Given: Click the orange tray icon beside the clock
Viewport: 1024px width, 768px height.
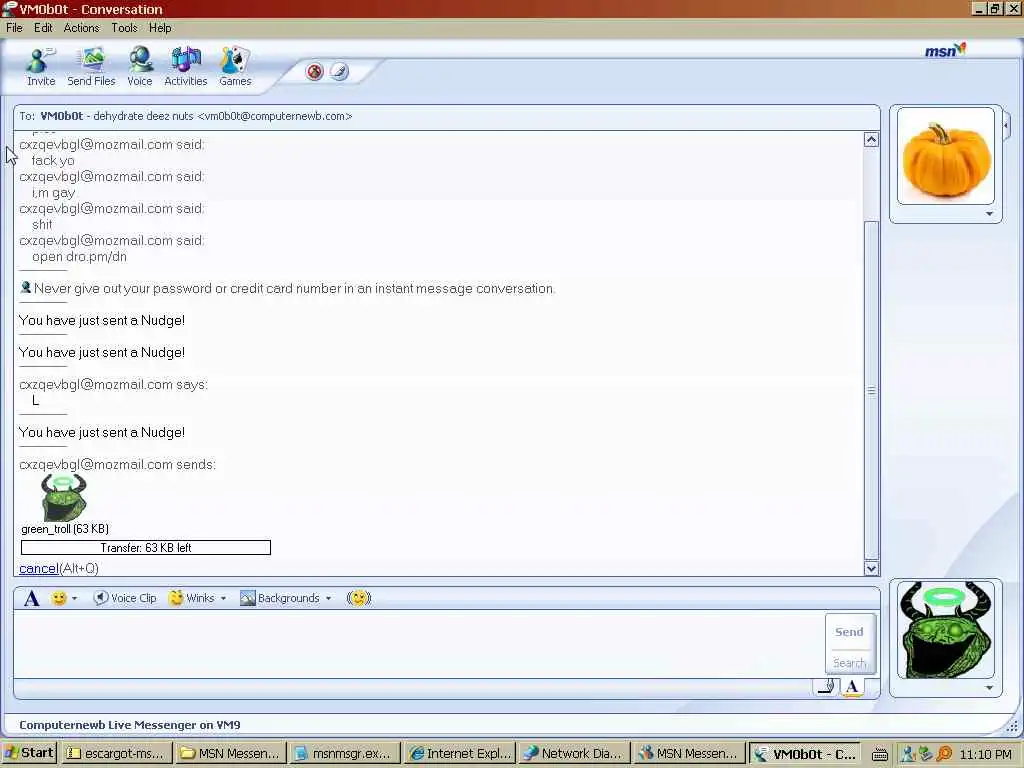Looking at the screenshot, I should (944, 754).
